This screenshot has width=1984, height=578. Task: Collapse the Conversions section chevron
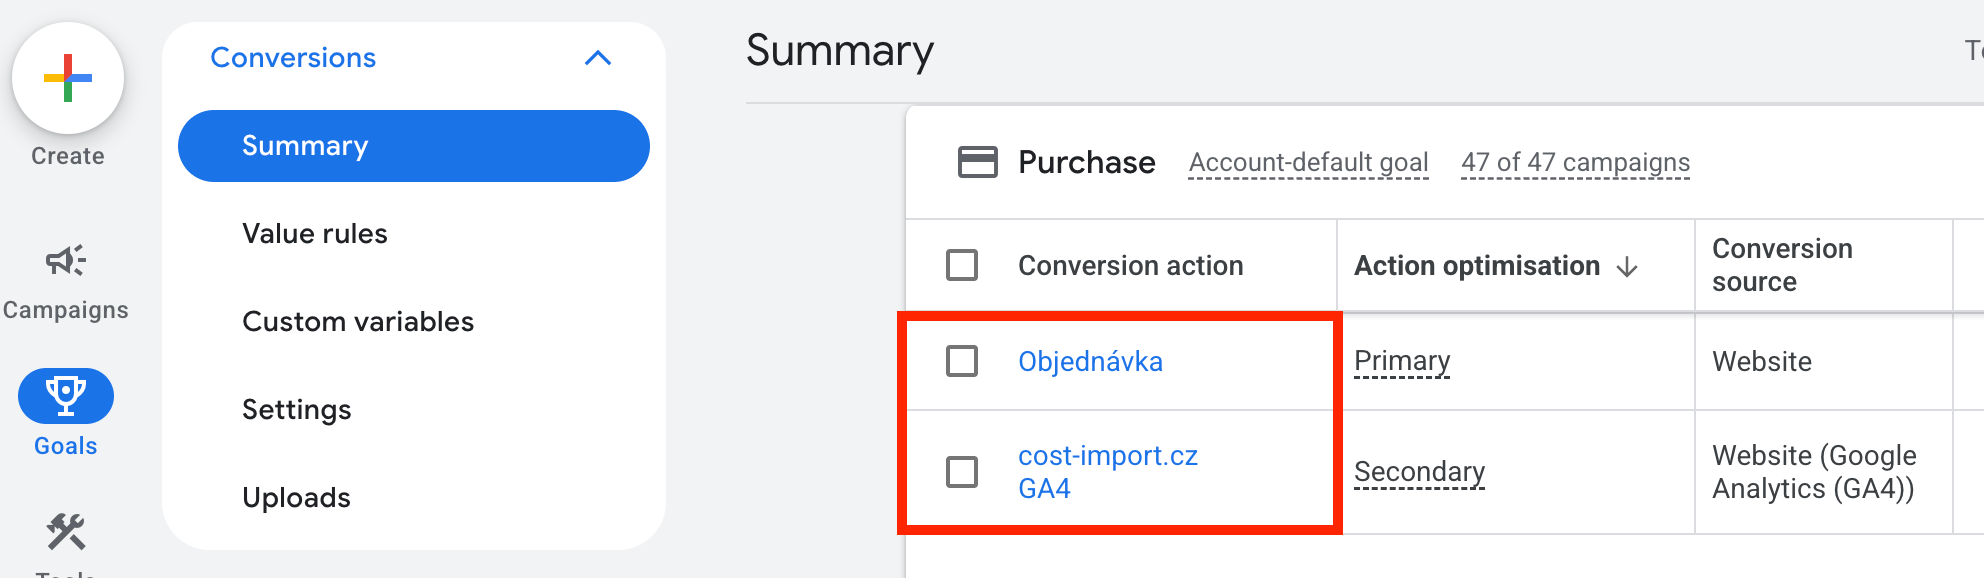tap(597, 58)
